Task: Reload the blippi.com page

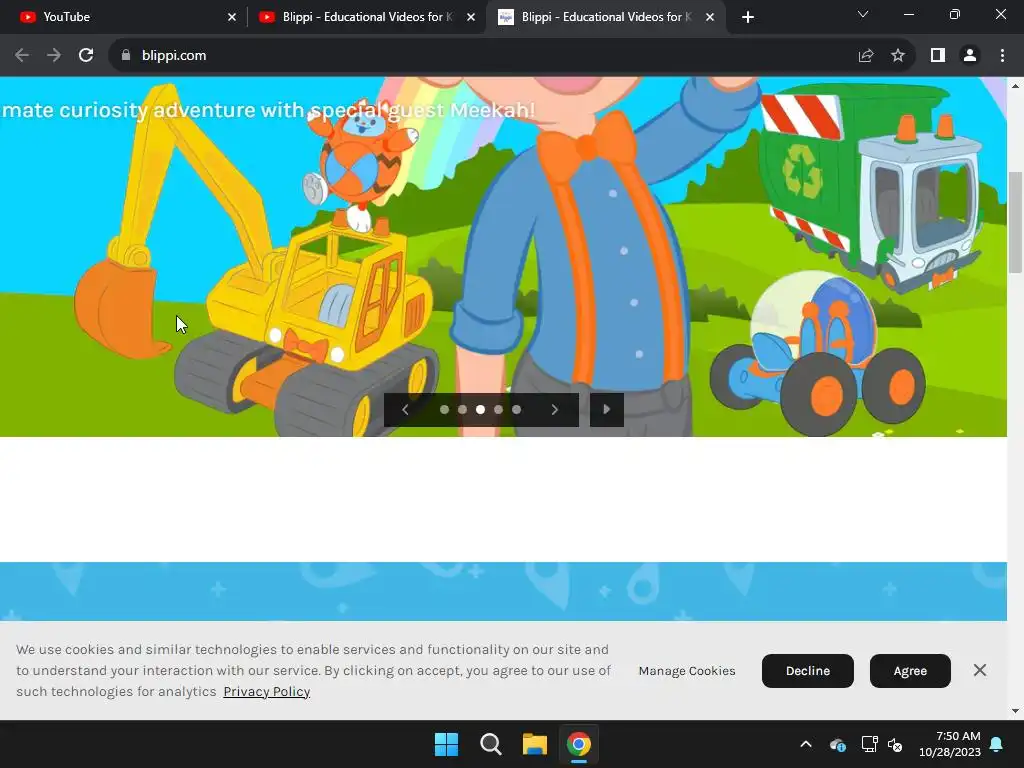Action: (86, 56)
